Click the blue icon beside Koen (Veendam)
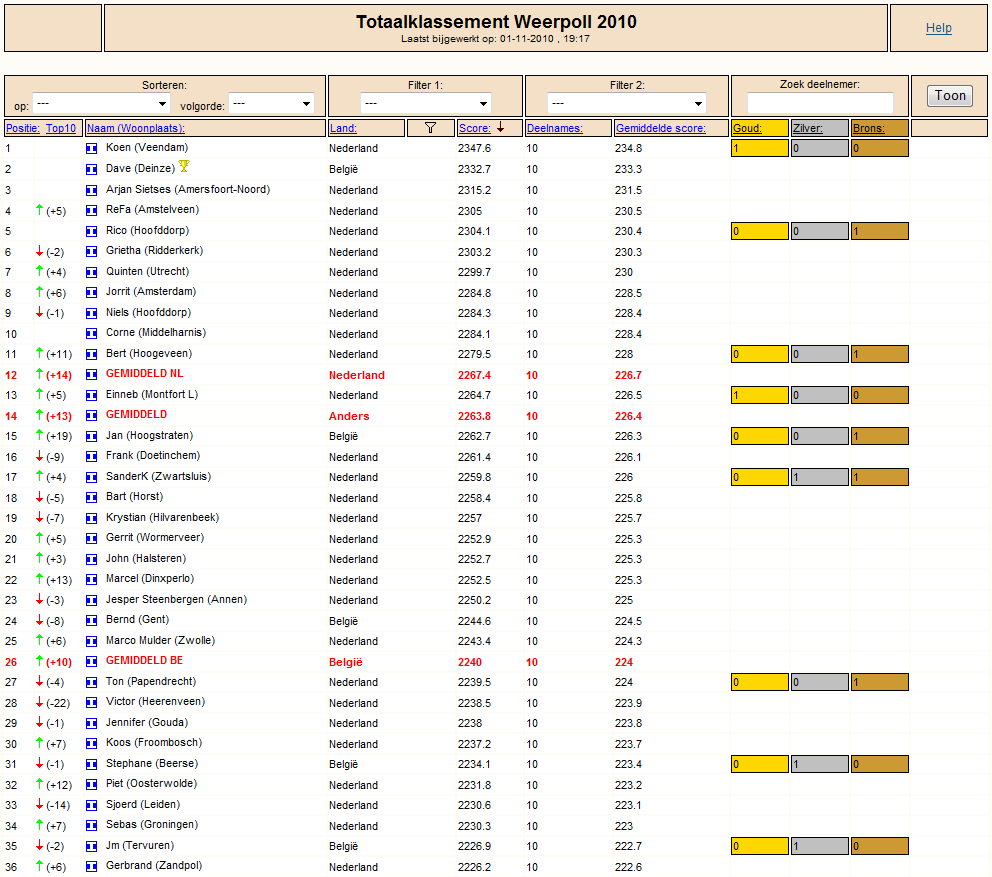The width and height of the screenshot is (992, 877). click(92, 149)
